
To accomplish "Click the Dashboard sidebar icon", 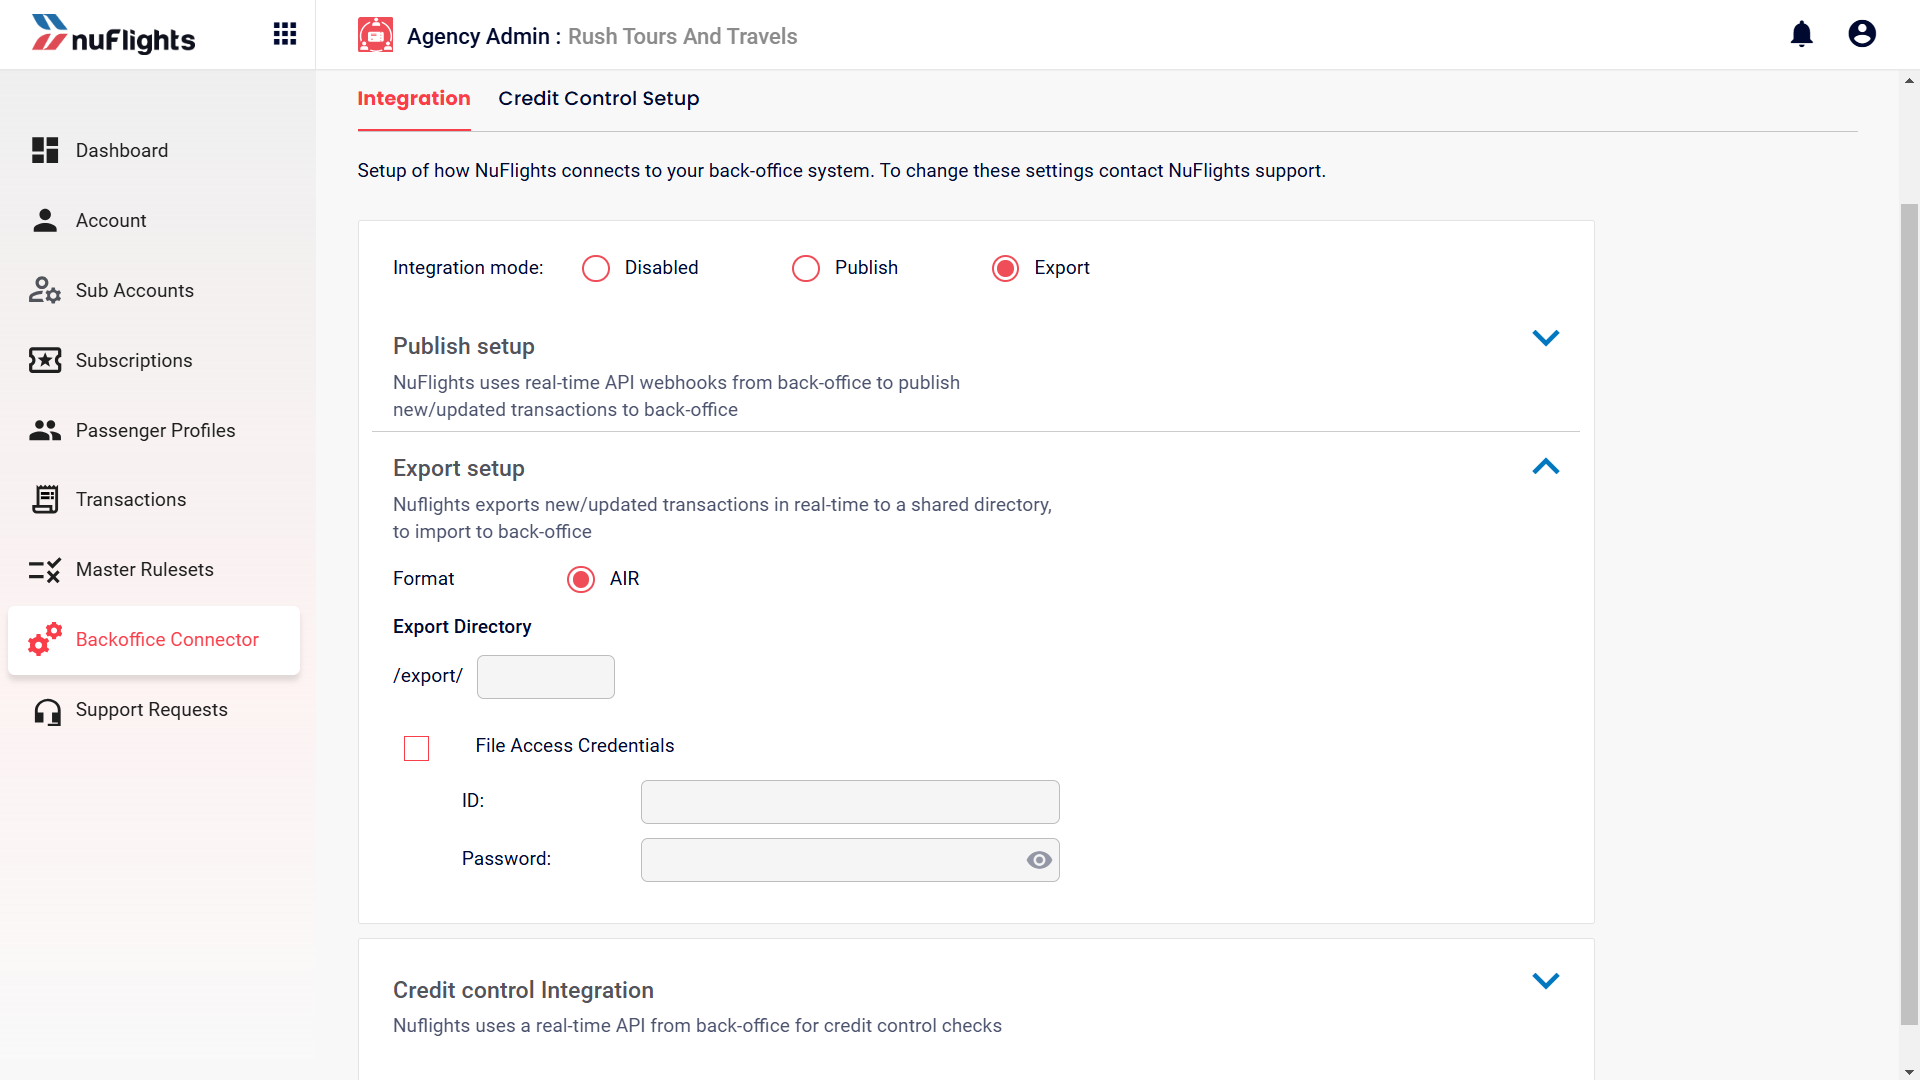I will tap(45, 150).
